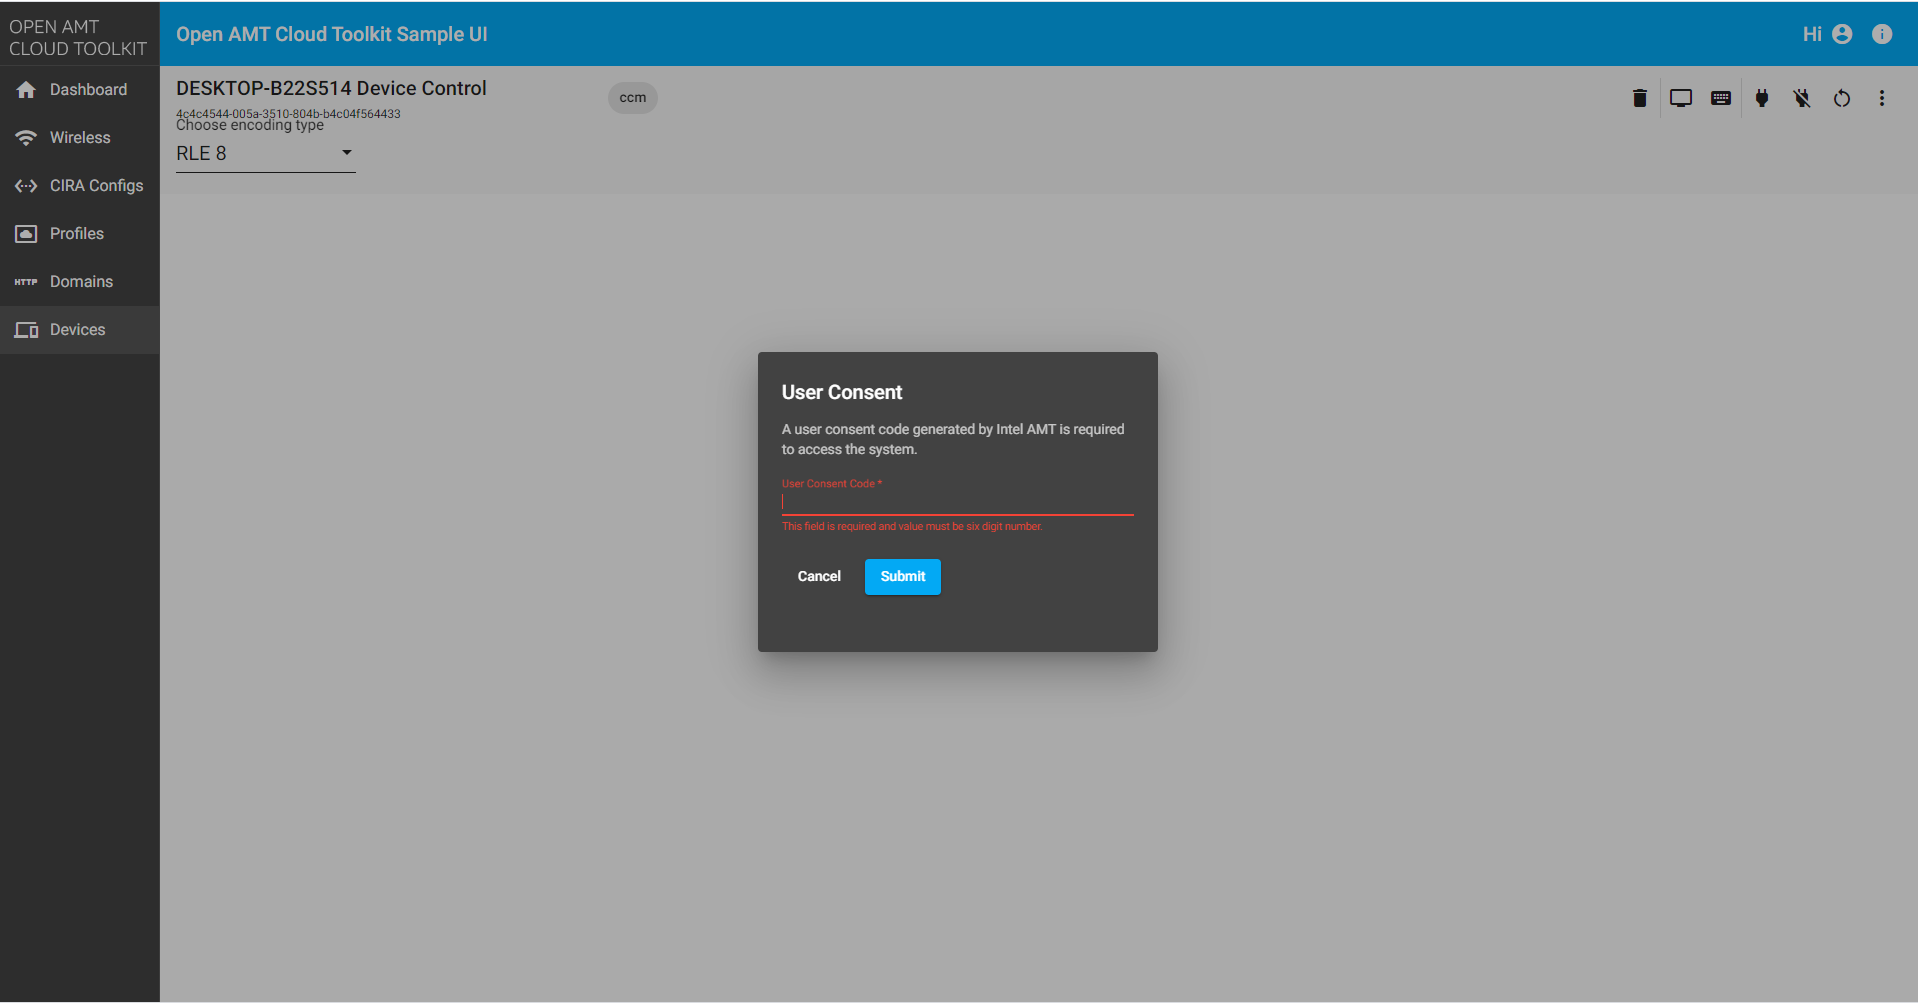The image size is (1918, 1004).
Task: Focus the User Consent Code field
Action: (958, 502)
